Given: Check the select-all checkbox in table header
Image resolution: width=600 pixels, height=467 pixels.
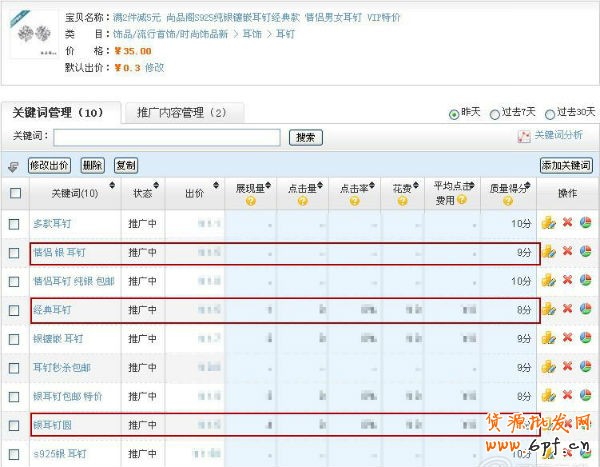Looking at the screenshot, I should [15, 193].
